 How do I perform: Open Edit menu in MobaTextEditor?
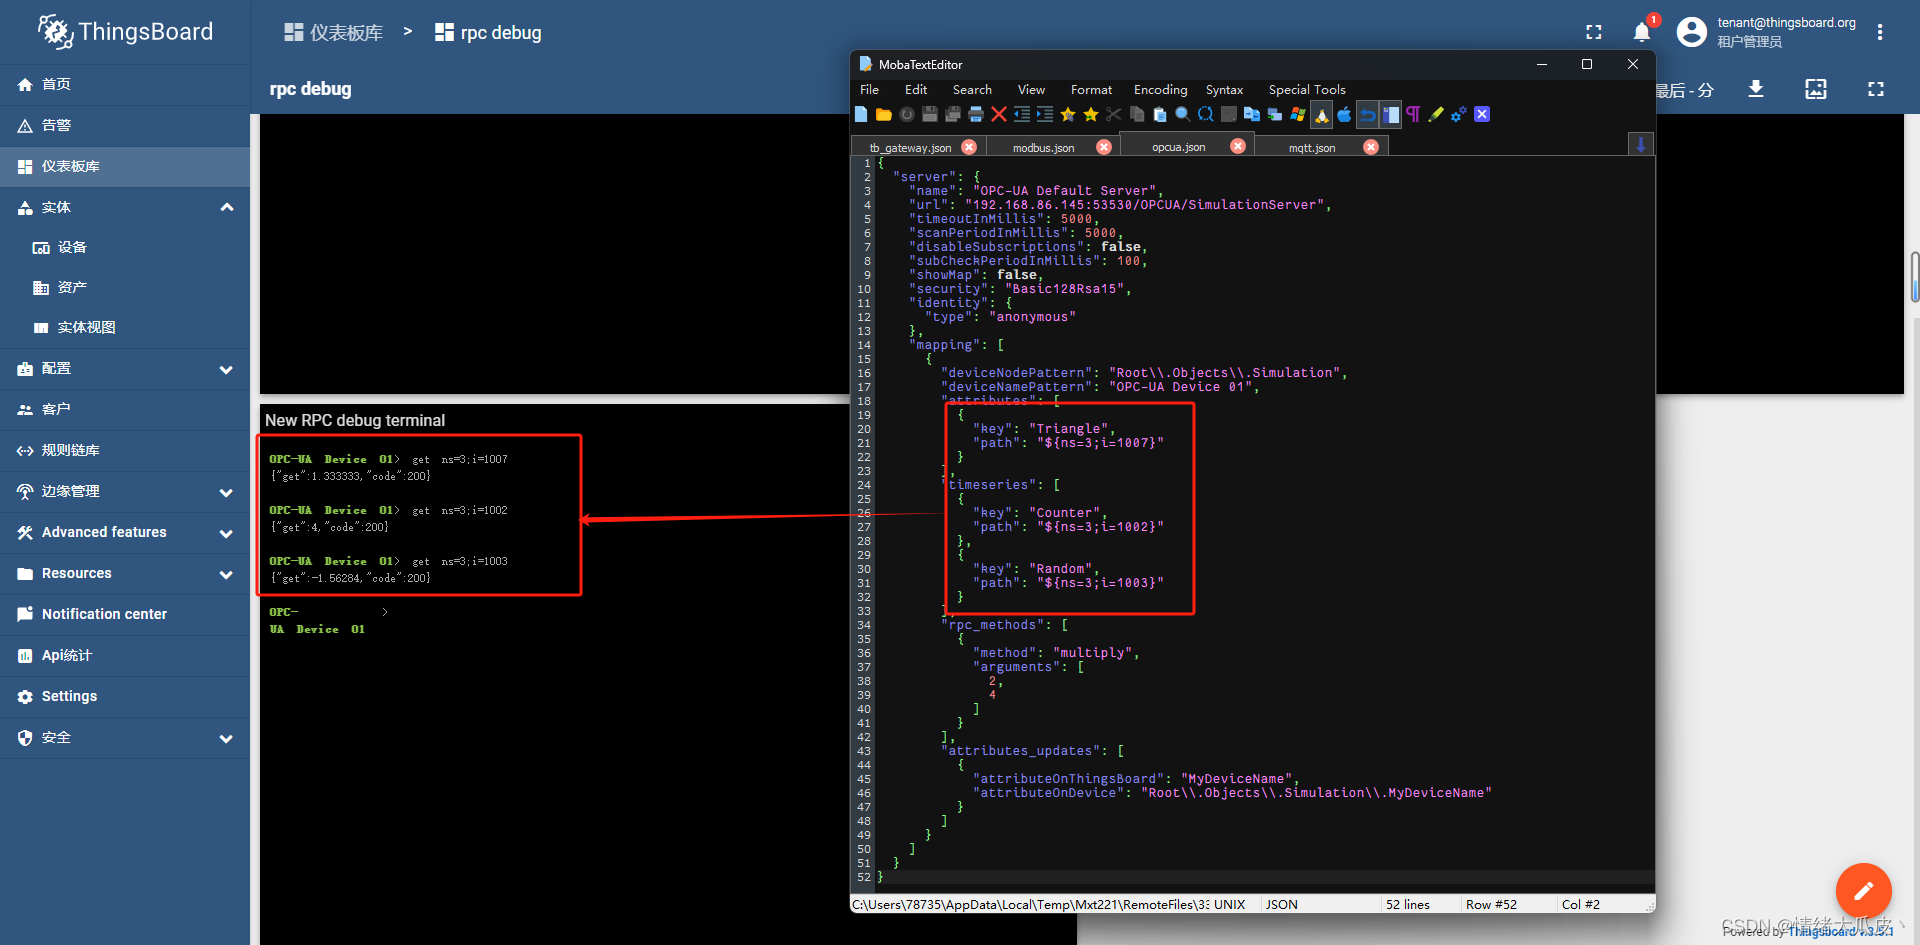[x=916, y=90]
